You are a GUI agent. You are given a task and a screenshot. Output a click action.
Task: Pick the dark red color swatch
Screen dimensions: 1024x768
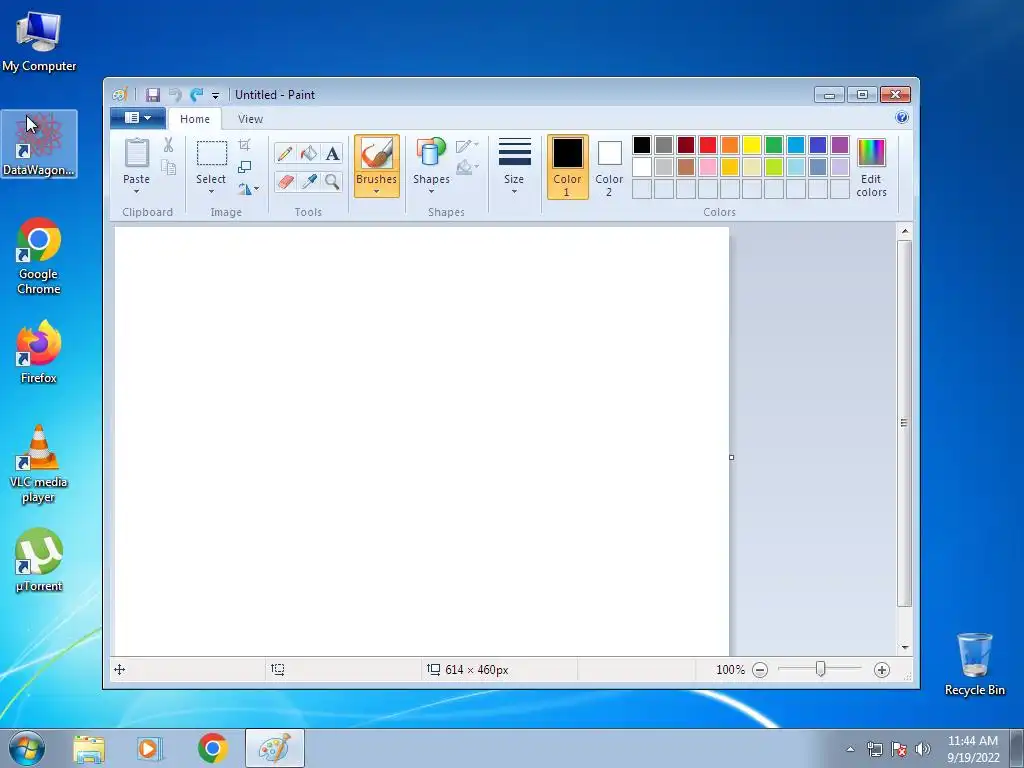[686, 145]
